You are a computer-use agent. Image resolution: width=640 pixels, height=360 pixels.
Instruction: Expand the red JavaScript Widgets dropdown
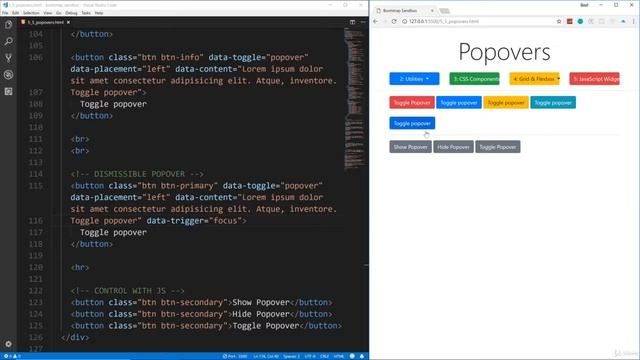point(594,79)
